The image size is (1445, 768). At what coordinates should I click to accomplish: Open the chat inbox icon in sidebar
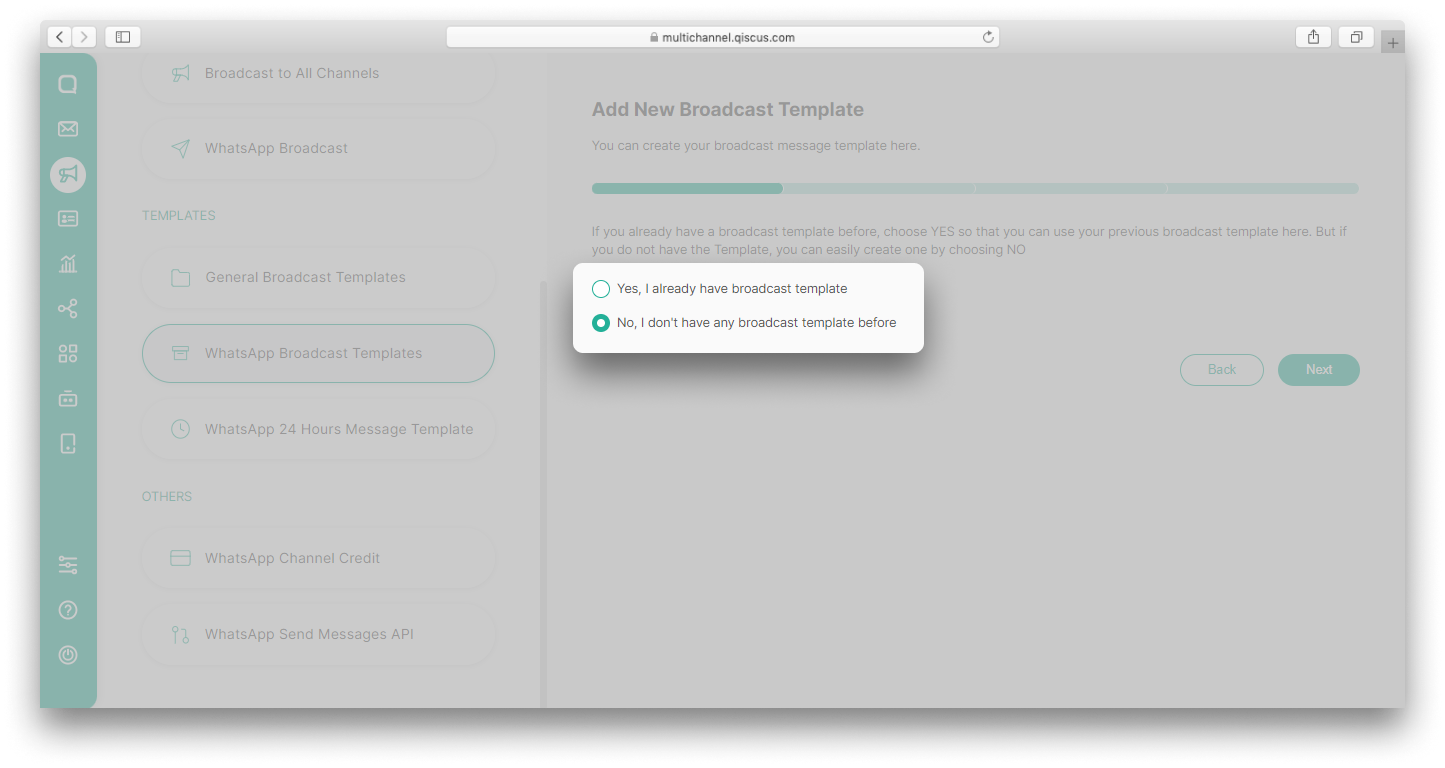pos(68,84)
